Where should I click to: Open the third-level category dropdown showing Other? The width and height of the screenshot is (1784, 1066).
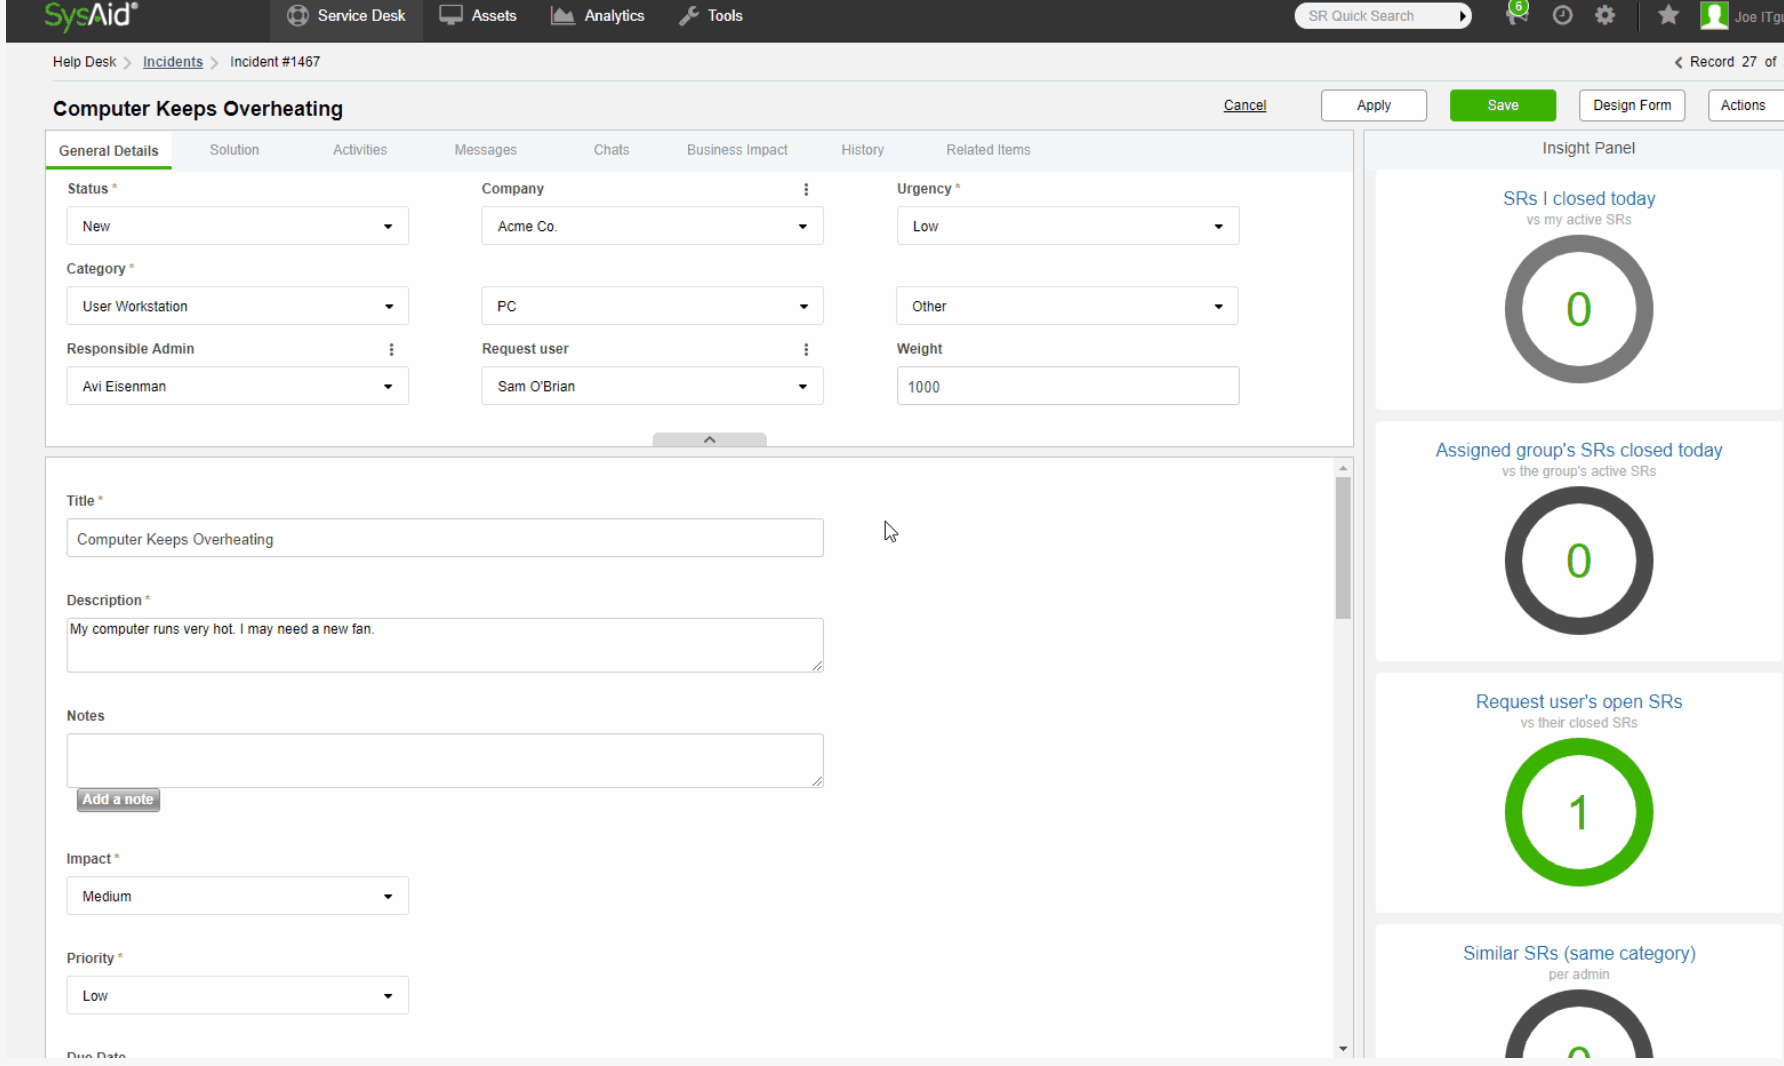1067,306
